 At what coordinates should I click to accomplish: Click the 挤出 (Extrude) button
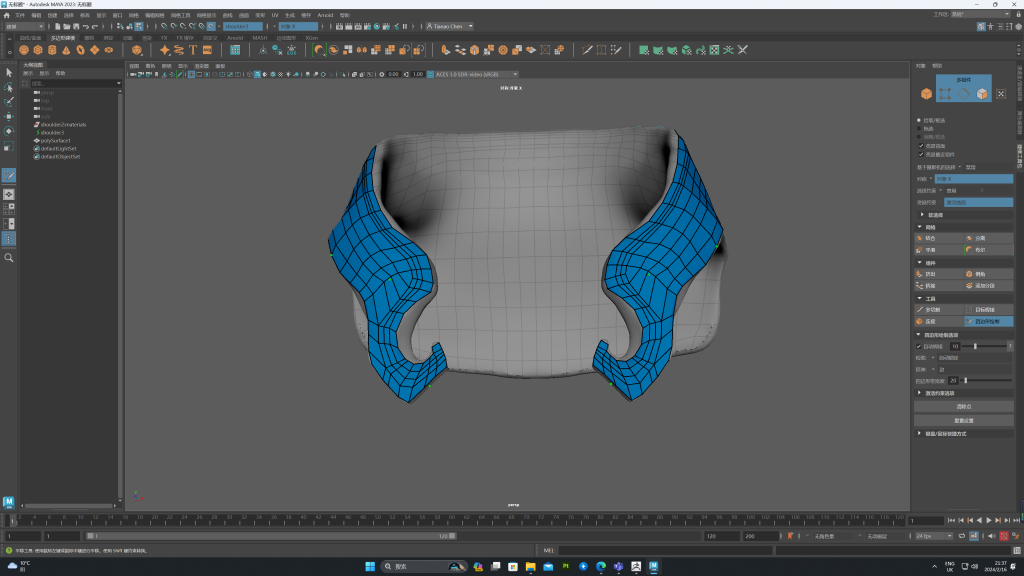click(x=939, y=274)
